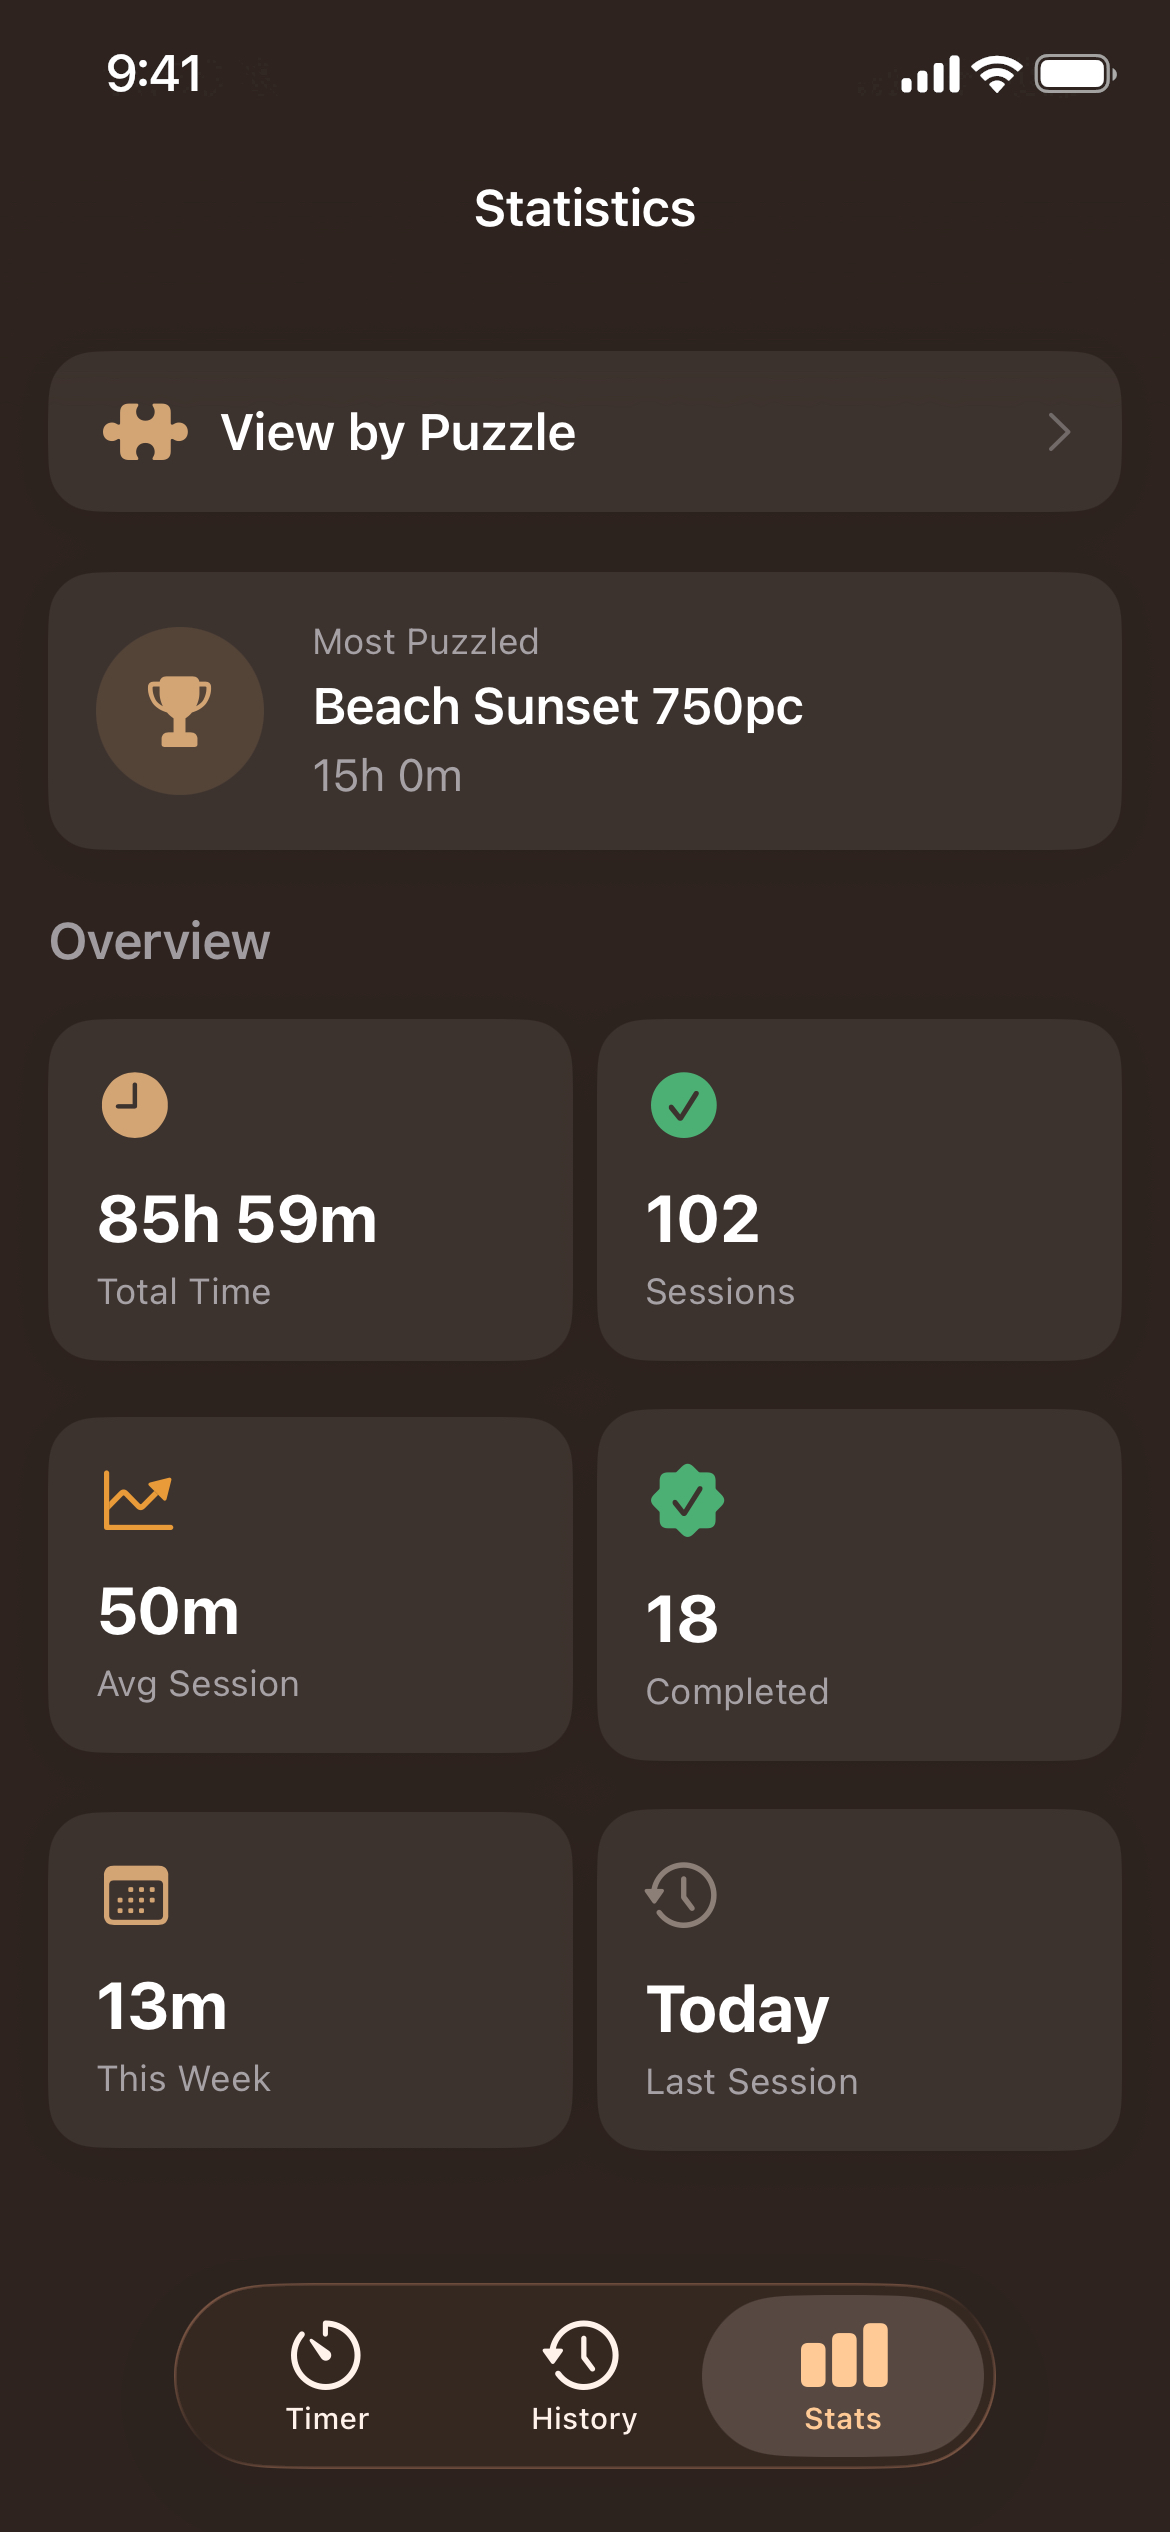Tap the calendar icon above This Week
1170x2532 pixels.
tap(136, 1895)
